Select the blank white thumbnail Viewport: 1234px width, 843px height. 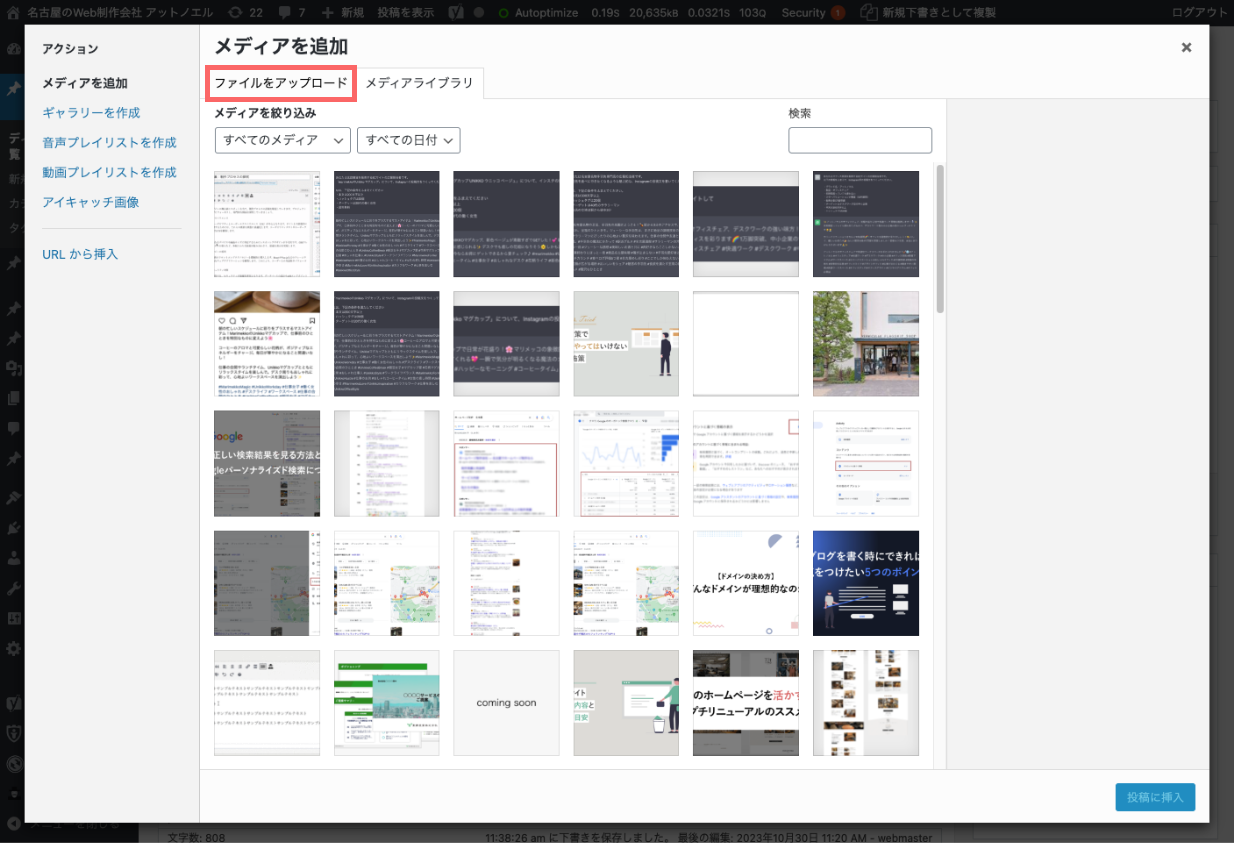(746, 343)
